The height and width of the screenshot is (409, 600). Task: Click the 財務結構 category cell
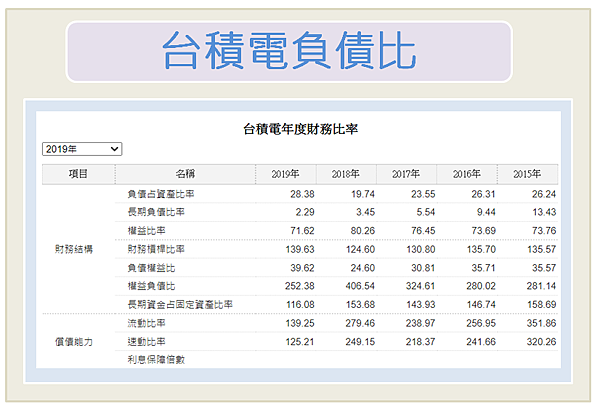click(x=74, y=249)
